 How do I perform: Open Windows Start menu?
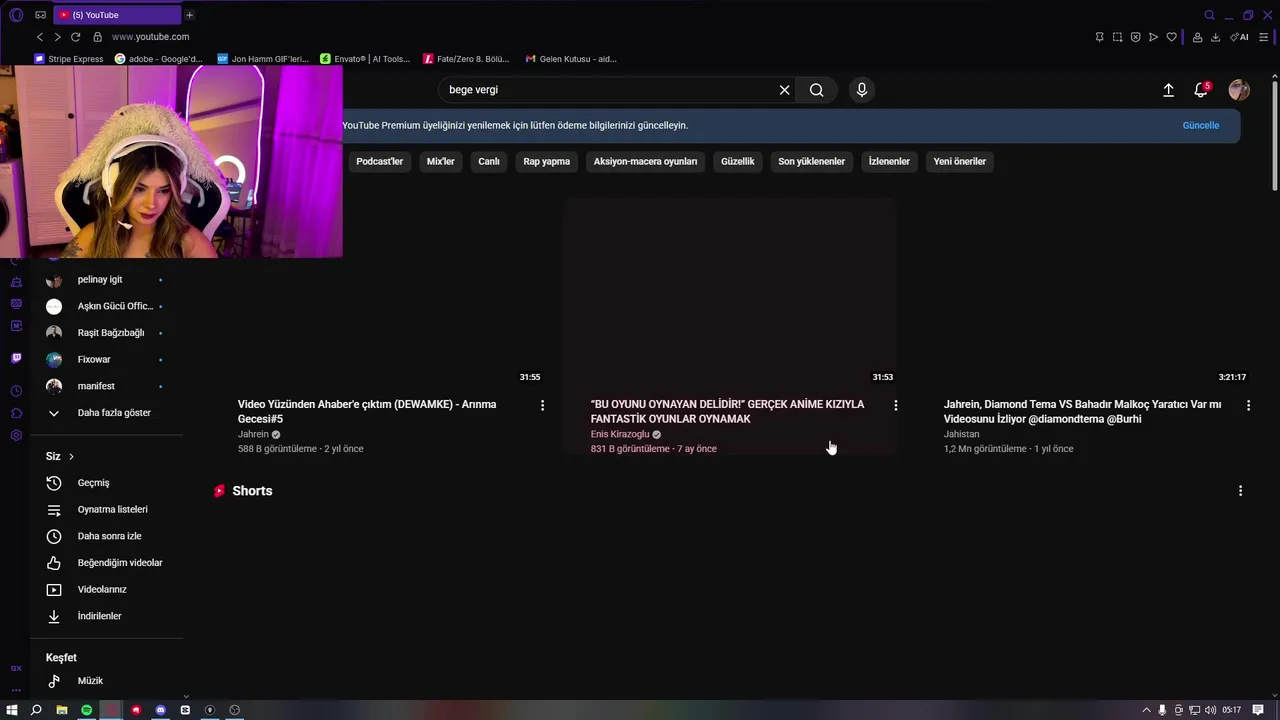click(12, 710)
